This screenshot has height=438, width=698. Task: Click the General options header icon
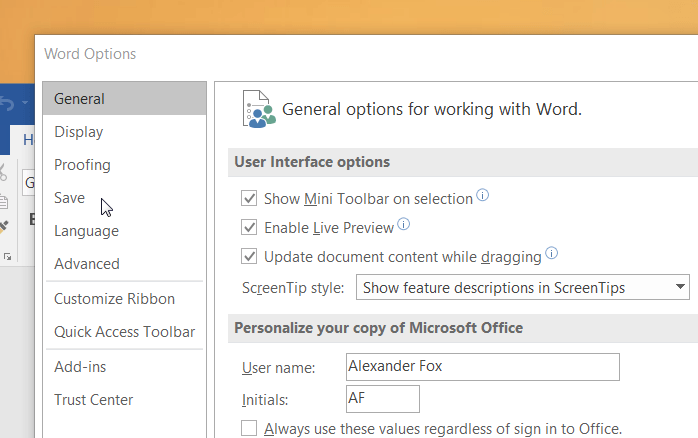(258, 108)
